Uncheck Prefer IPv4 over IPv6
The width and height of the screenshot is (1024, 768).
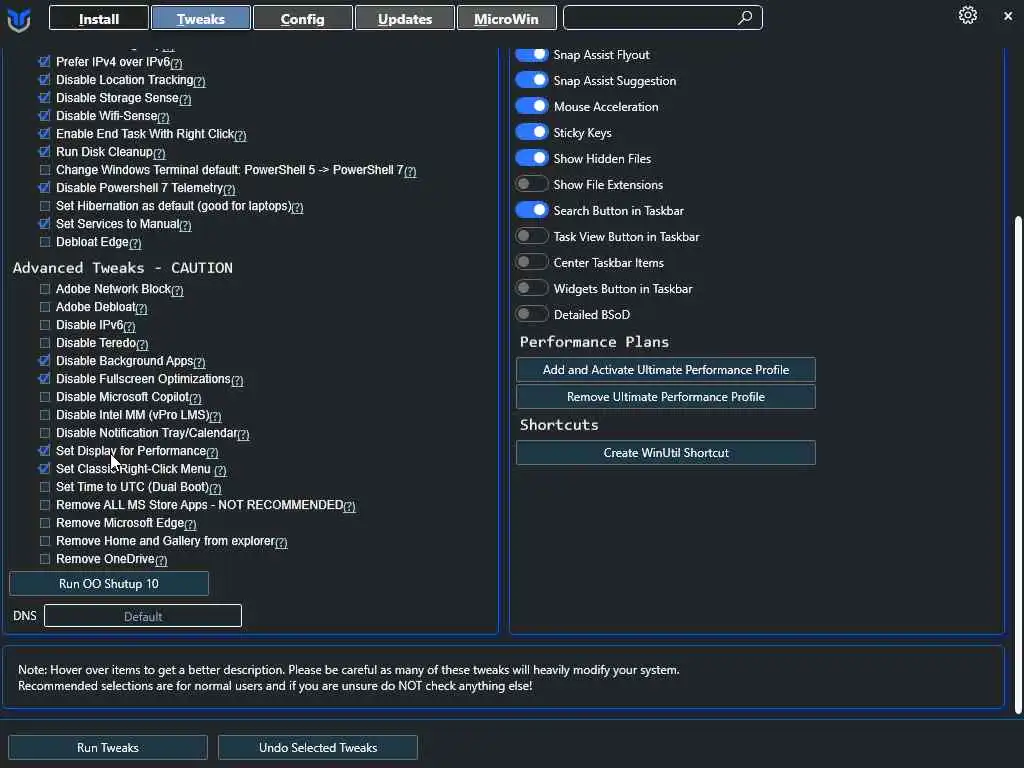coord(44,62)
